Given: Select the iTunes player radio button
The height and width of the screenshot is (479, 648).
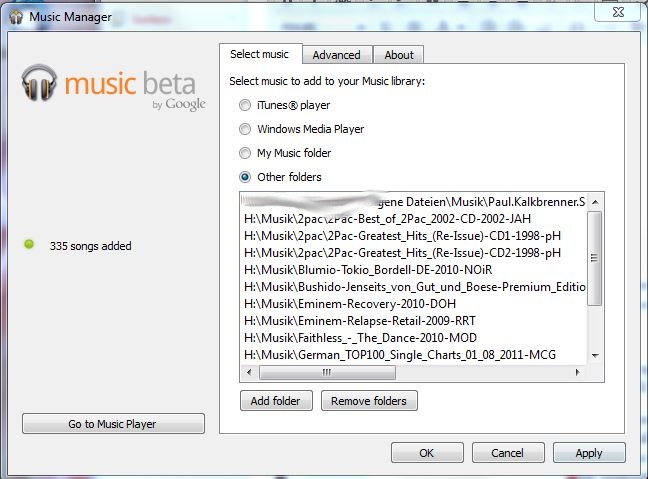Looking at the screenshot, I should pyautogui.click(x=245, y=105).
